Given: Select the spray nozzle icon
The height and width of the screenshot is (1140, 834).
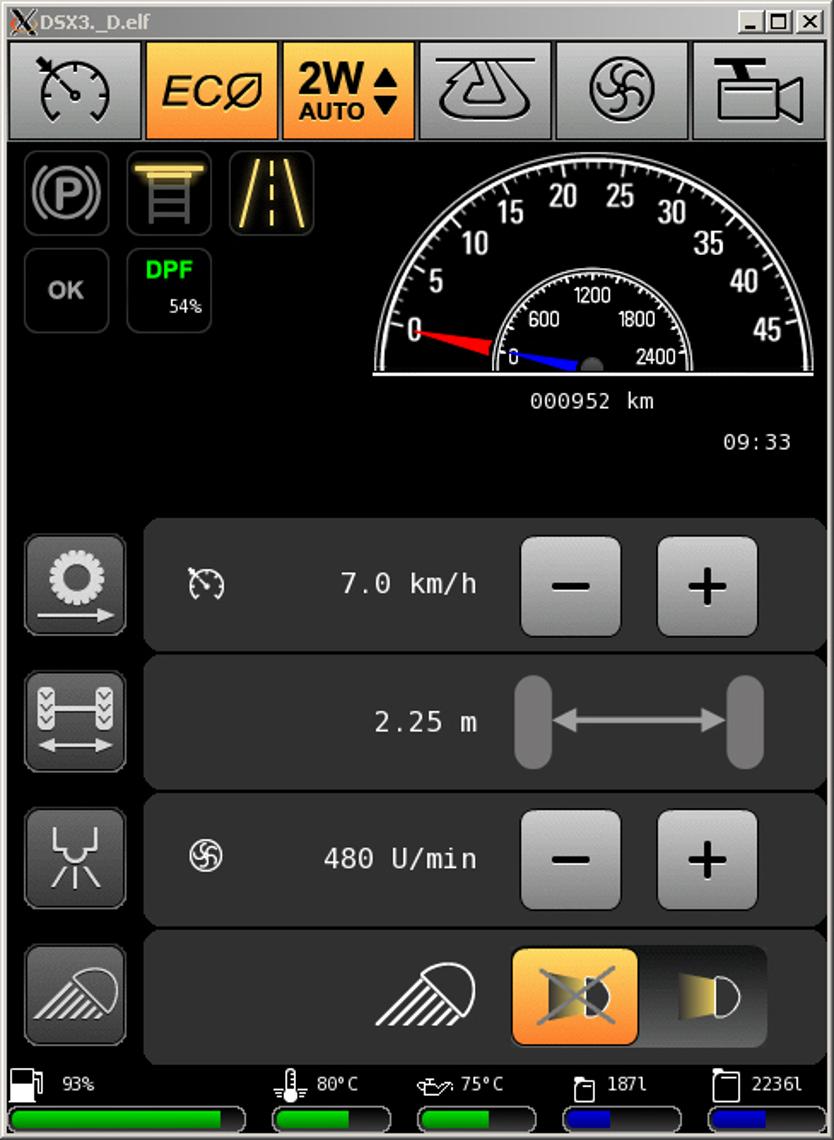Looking at the screenshot, I should coord(75,858).
